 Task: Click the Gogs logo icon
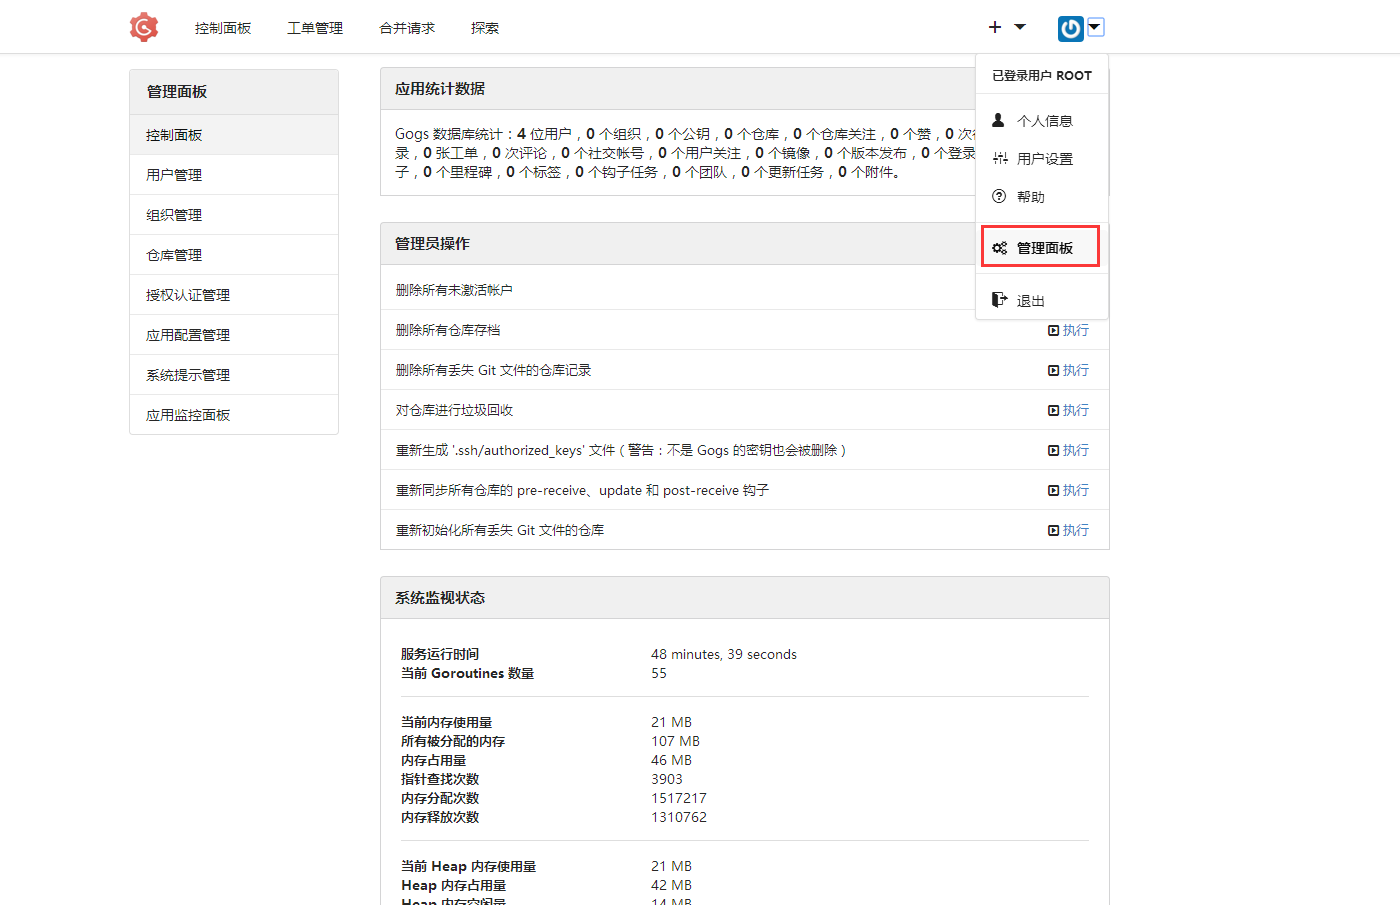pos(143,27)
